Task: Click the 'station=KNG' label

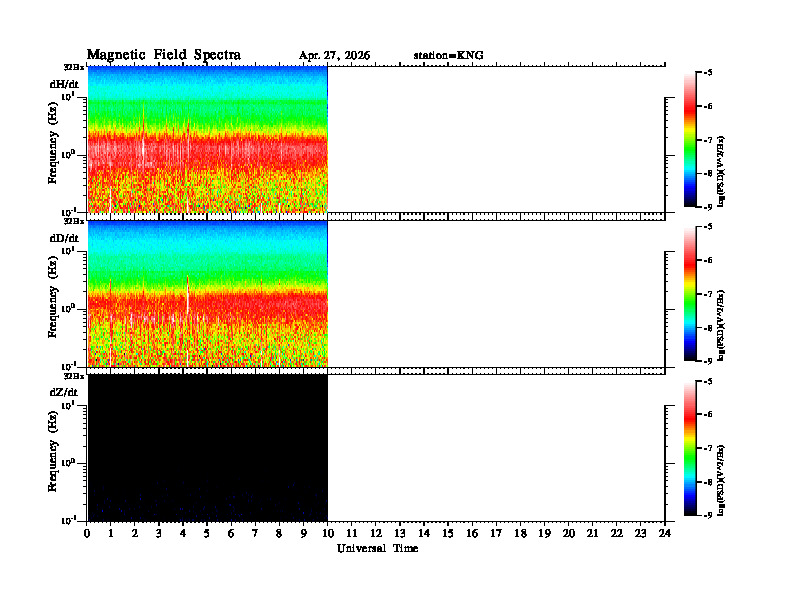Action: pyautogui.click(x=449, y=56)
